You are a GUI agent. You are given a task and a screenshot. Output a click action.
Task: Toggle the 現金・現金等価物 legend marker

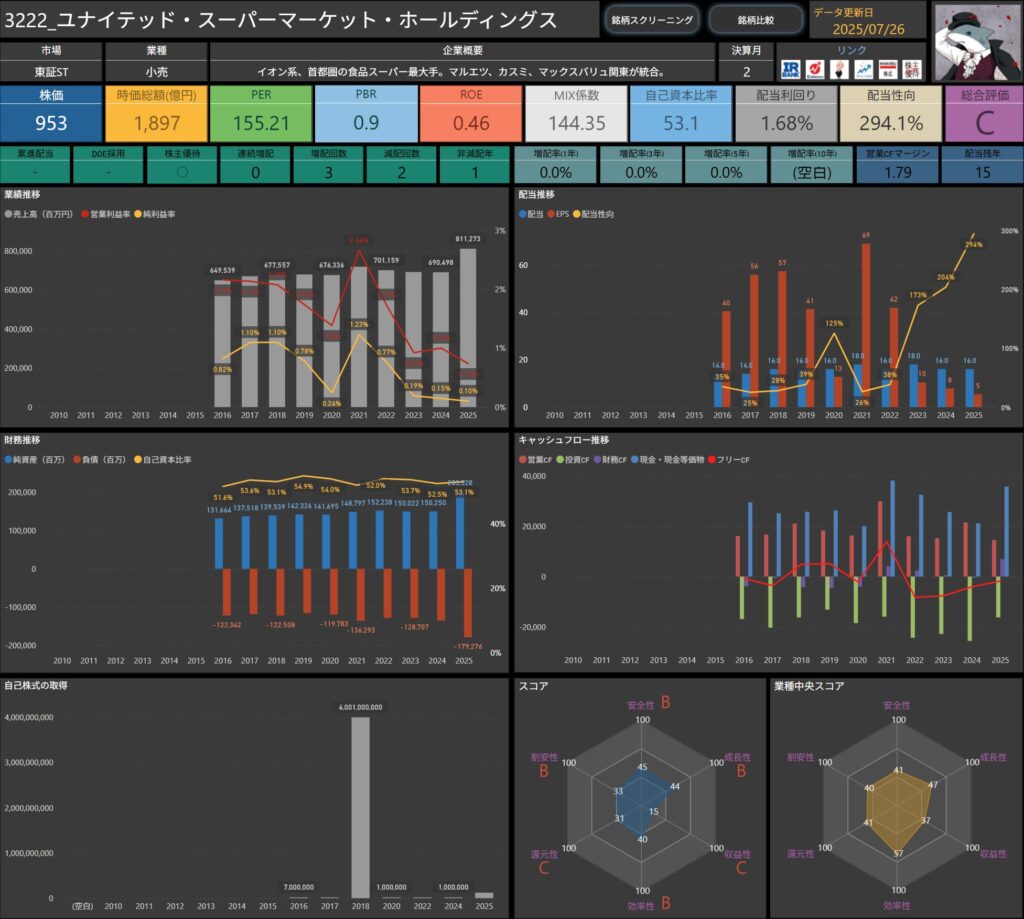(635, 460)
